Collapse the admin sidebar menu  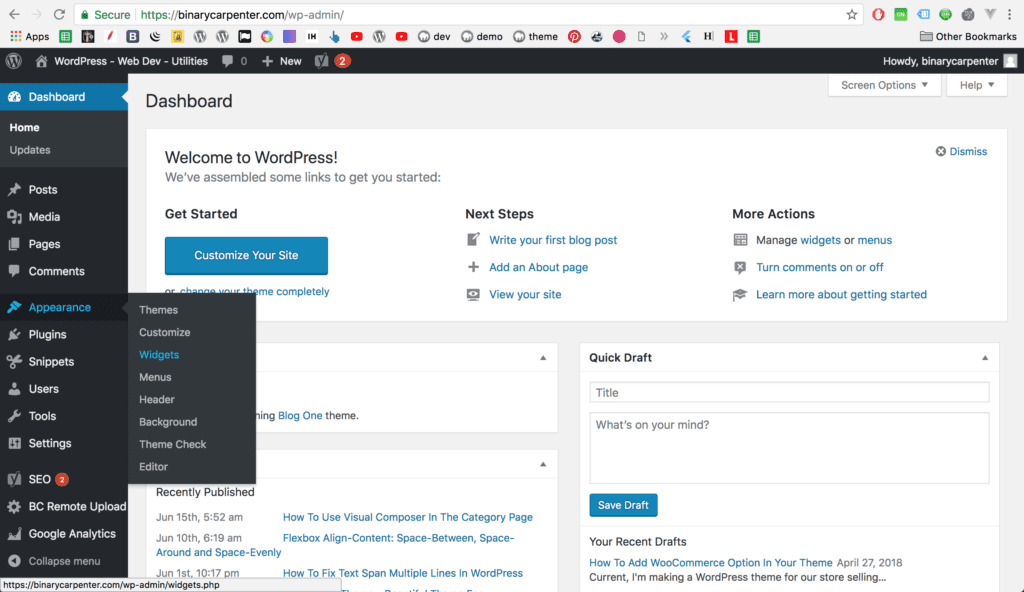coord(55,561)
